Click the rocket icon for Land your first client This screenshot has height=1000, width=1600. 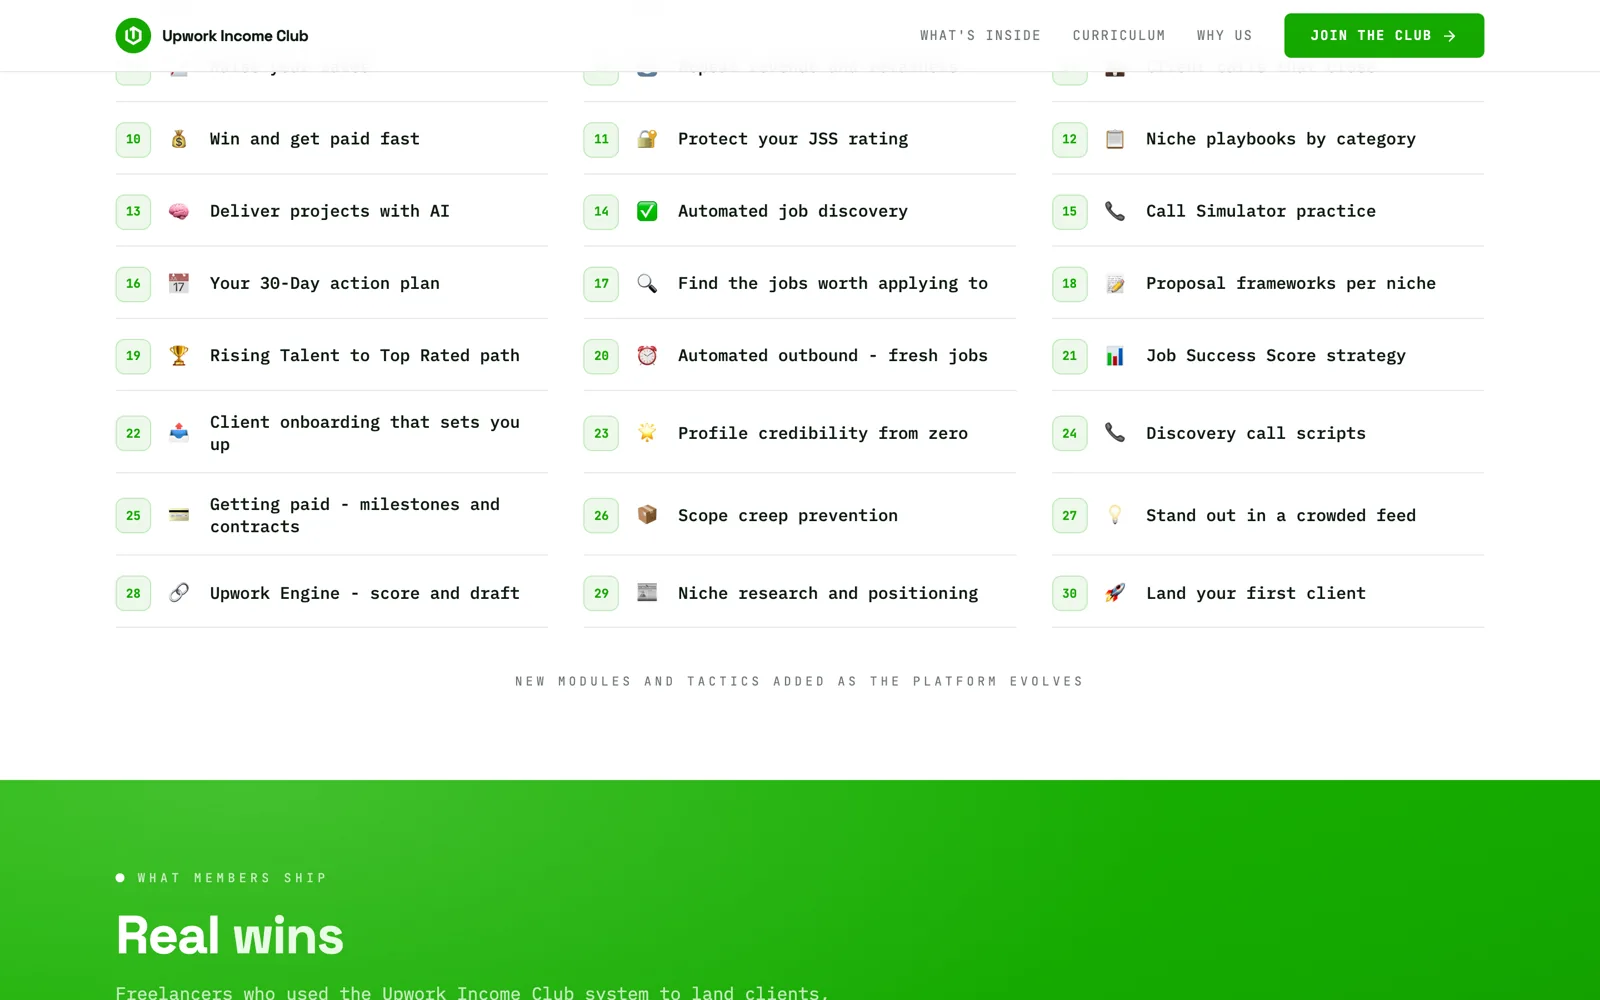click(x=1115, y=593)
